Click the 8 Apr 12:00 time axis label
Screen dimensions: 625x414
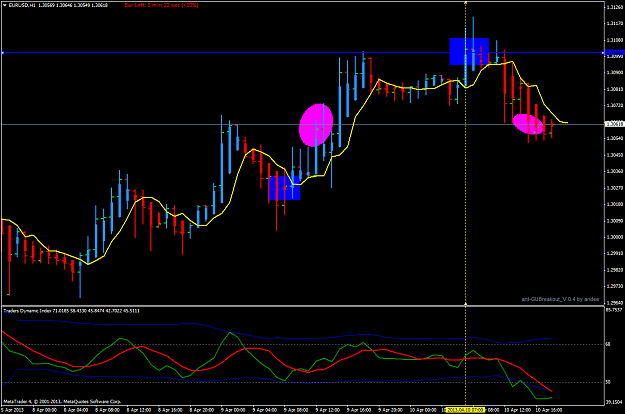[x=139, y=410]
